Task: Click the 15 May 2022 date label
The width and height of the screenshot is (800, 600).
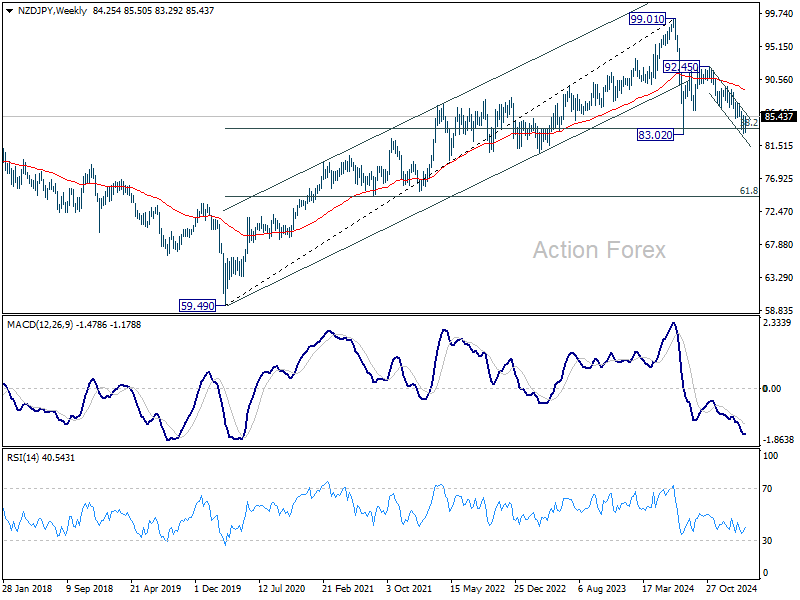Action: pos(477,588)
